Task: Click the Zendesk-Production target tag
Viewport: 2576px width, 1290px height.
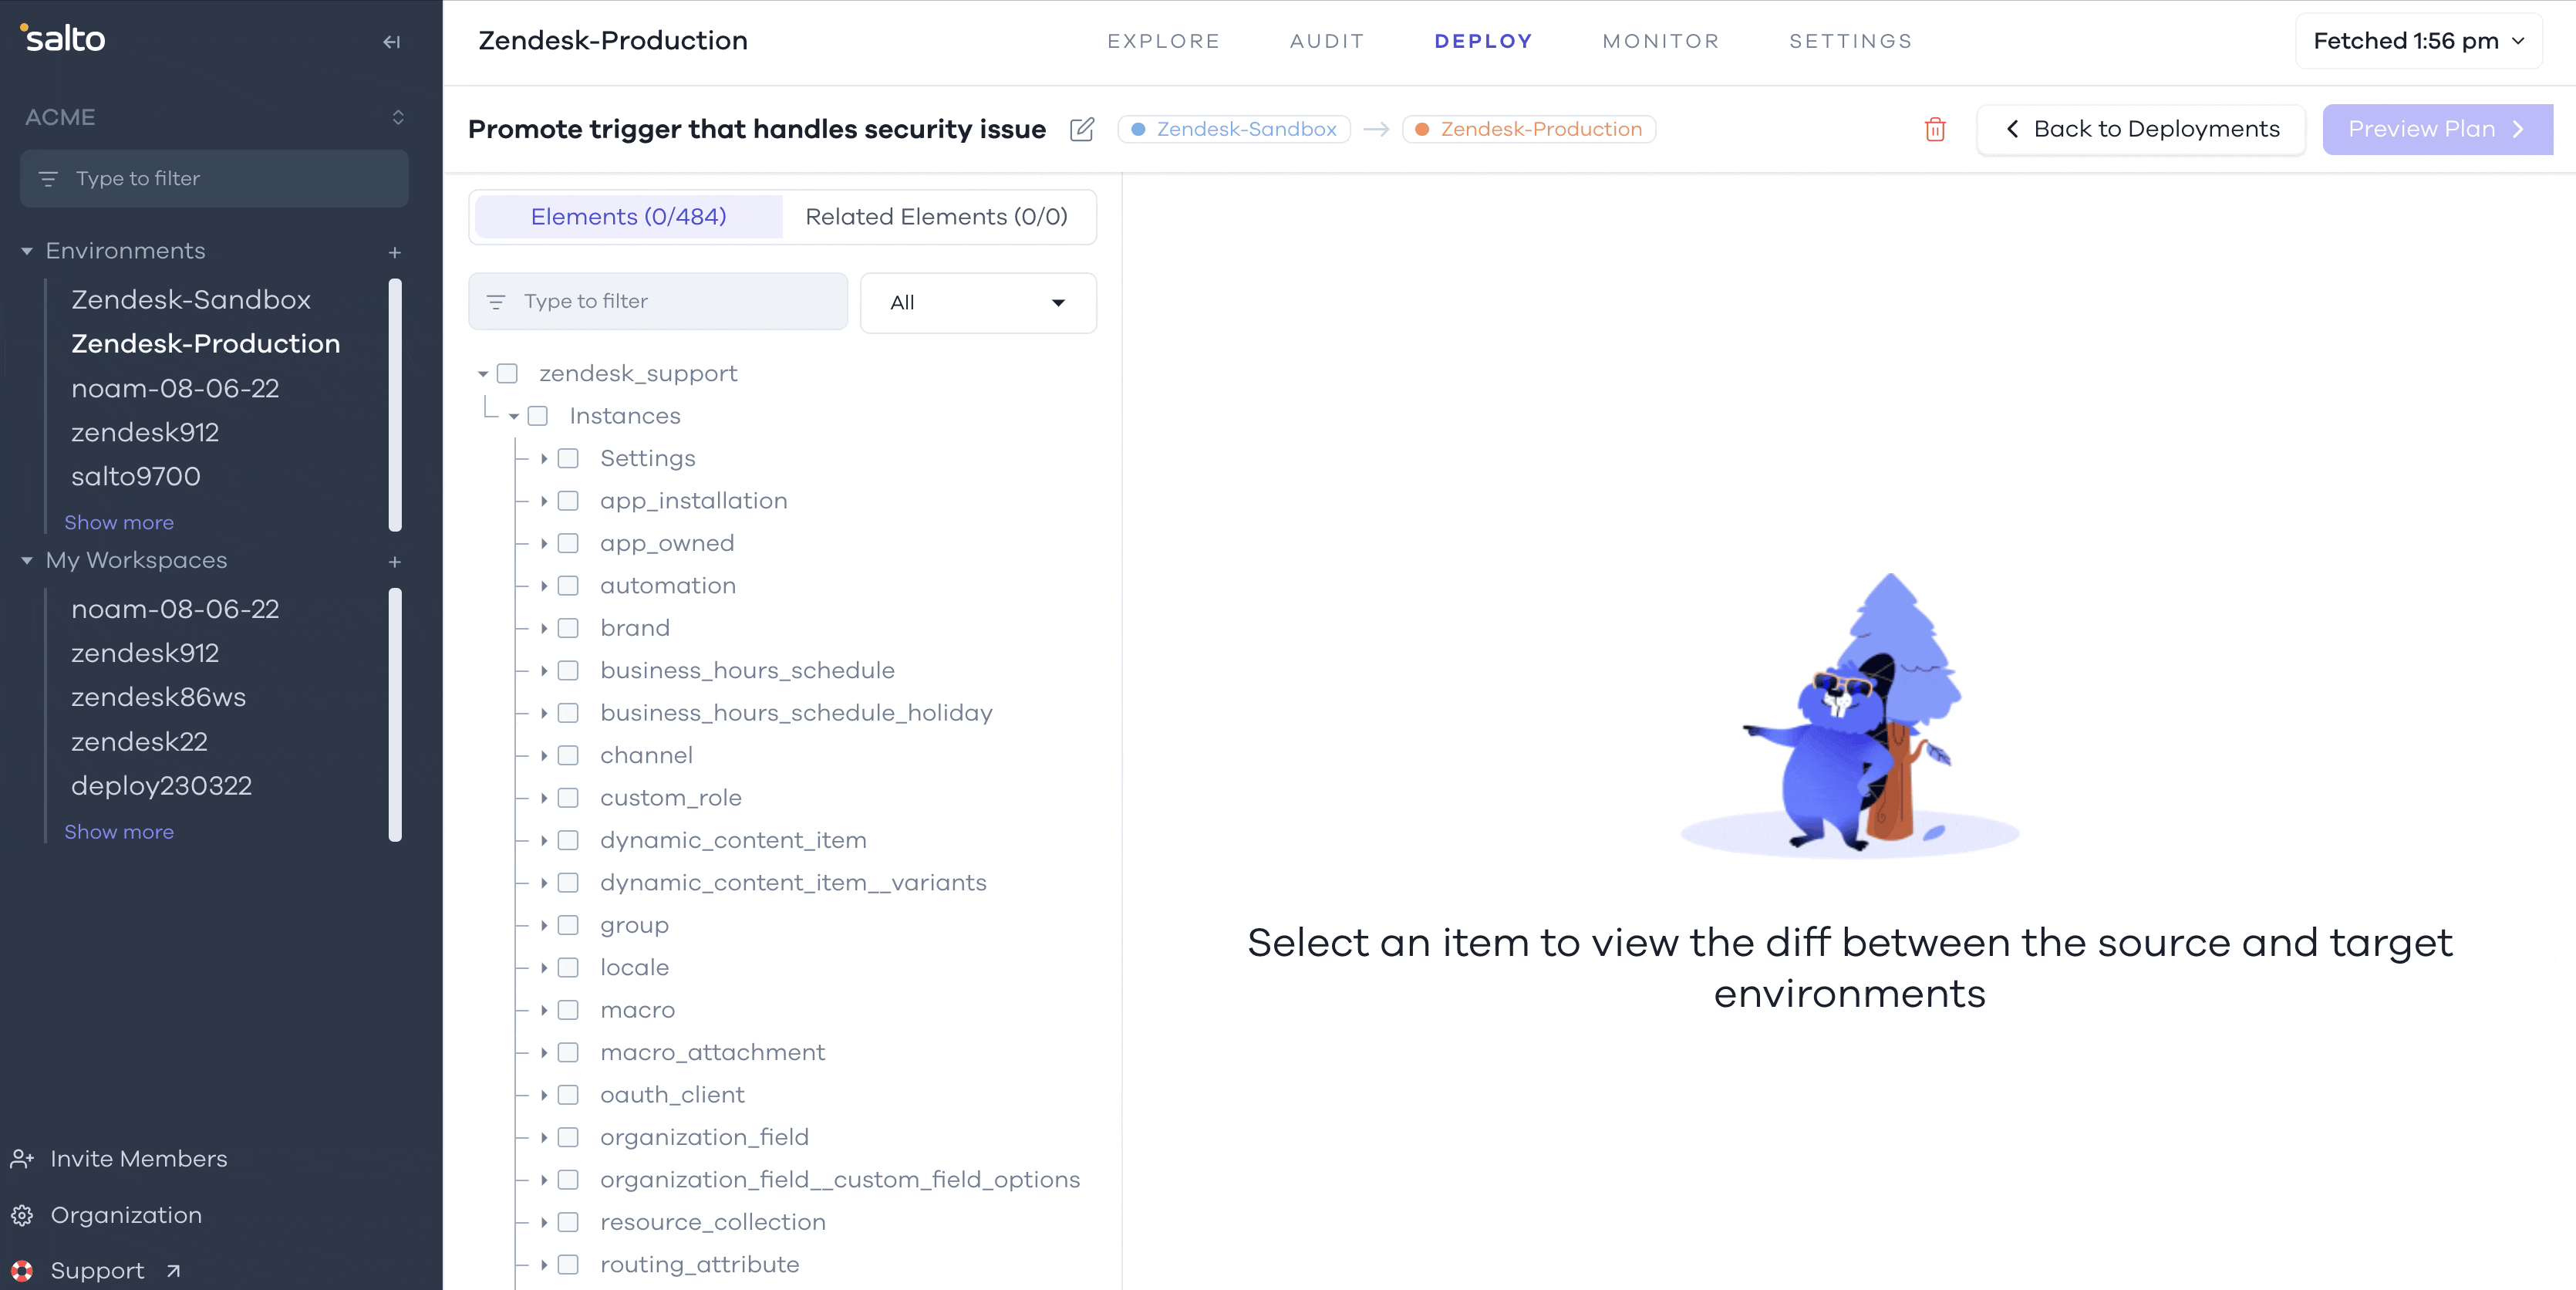Action: [x=1529, y=129]
